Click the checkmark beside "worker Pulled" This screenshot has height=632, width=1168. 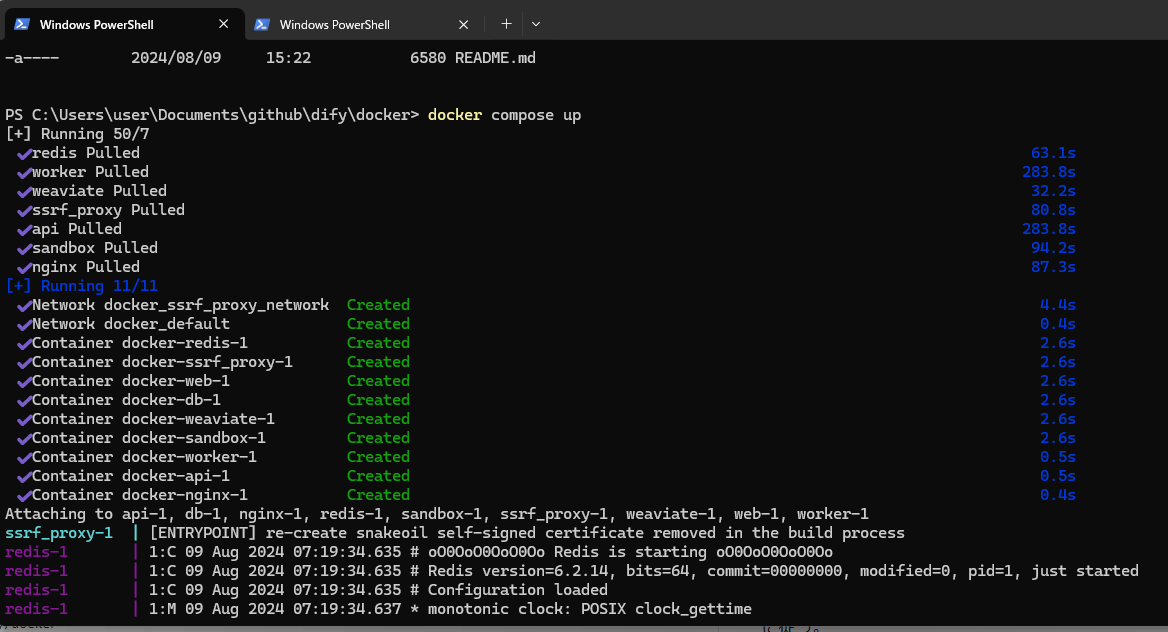click(23, 171)
